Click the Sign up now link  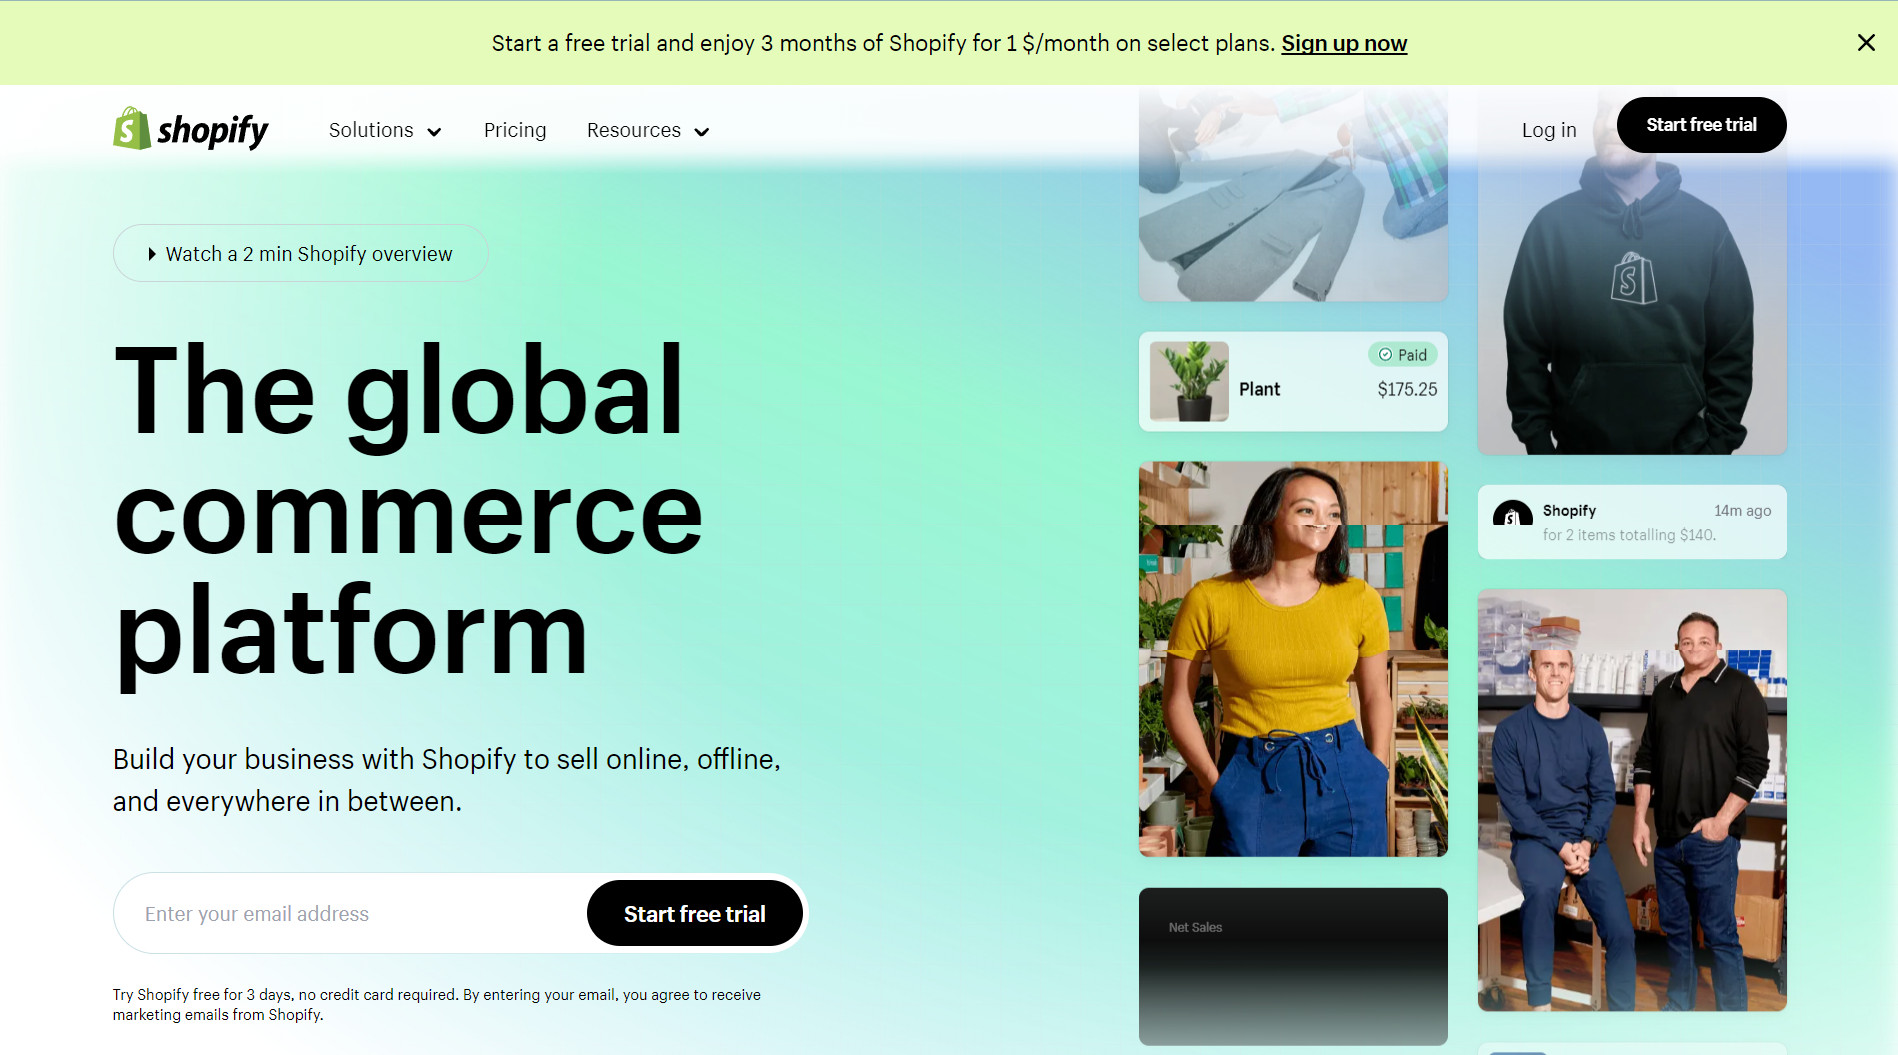pyautogui.click(x=1344, y=43)
